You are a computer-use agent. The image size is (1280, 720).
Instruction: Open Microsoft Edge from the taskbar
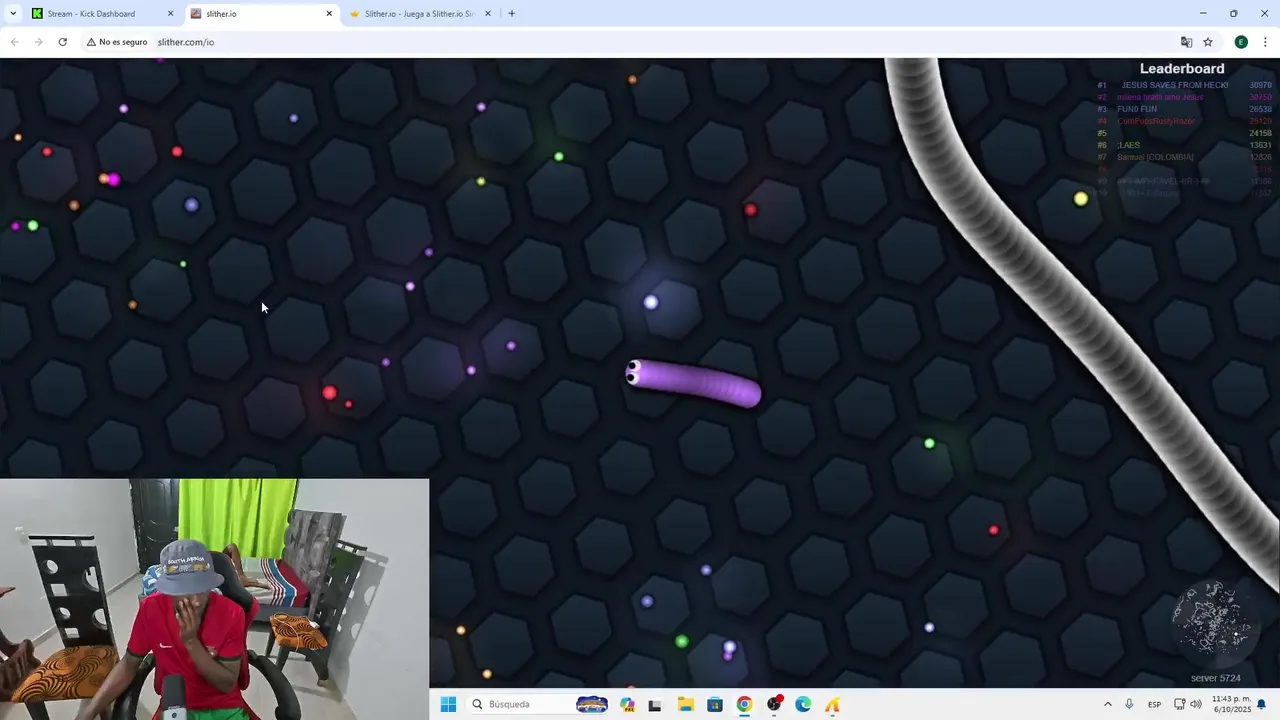click(803, 704)
